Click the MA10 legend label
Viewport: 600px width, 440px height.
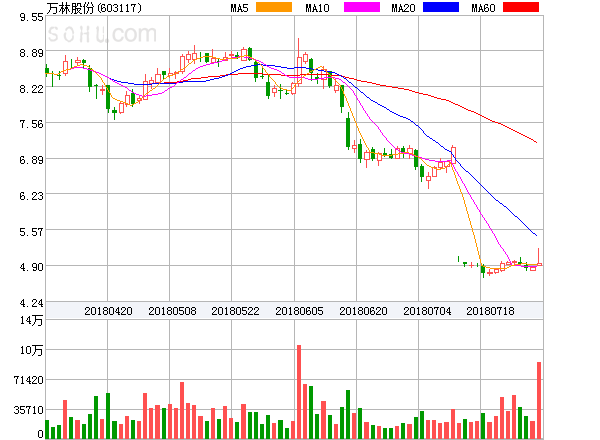pyautogui.click(x=317, y=8)
